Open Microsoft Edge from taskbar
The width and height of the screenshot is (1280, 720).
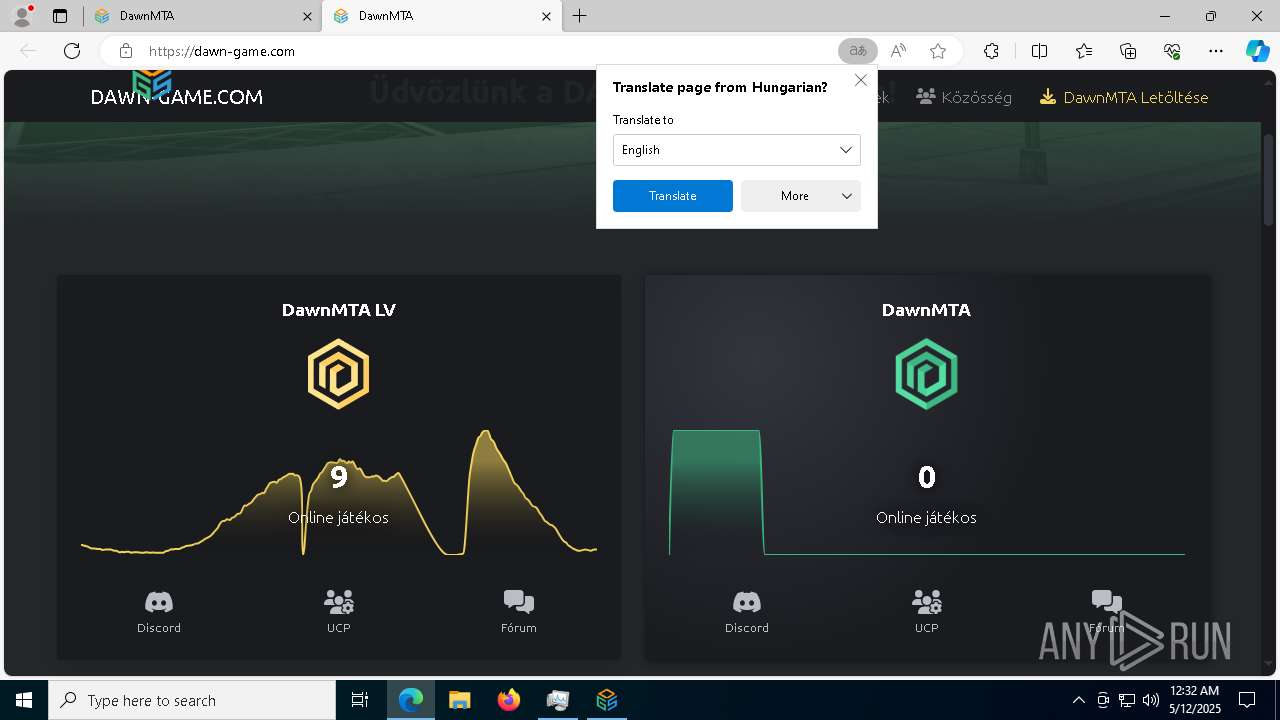coord(411,700)
